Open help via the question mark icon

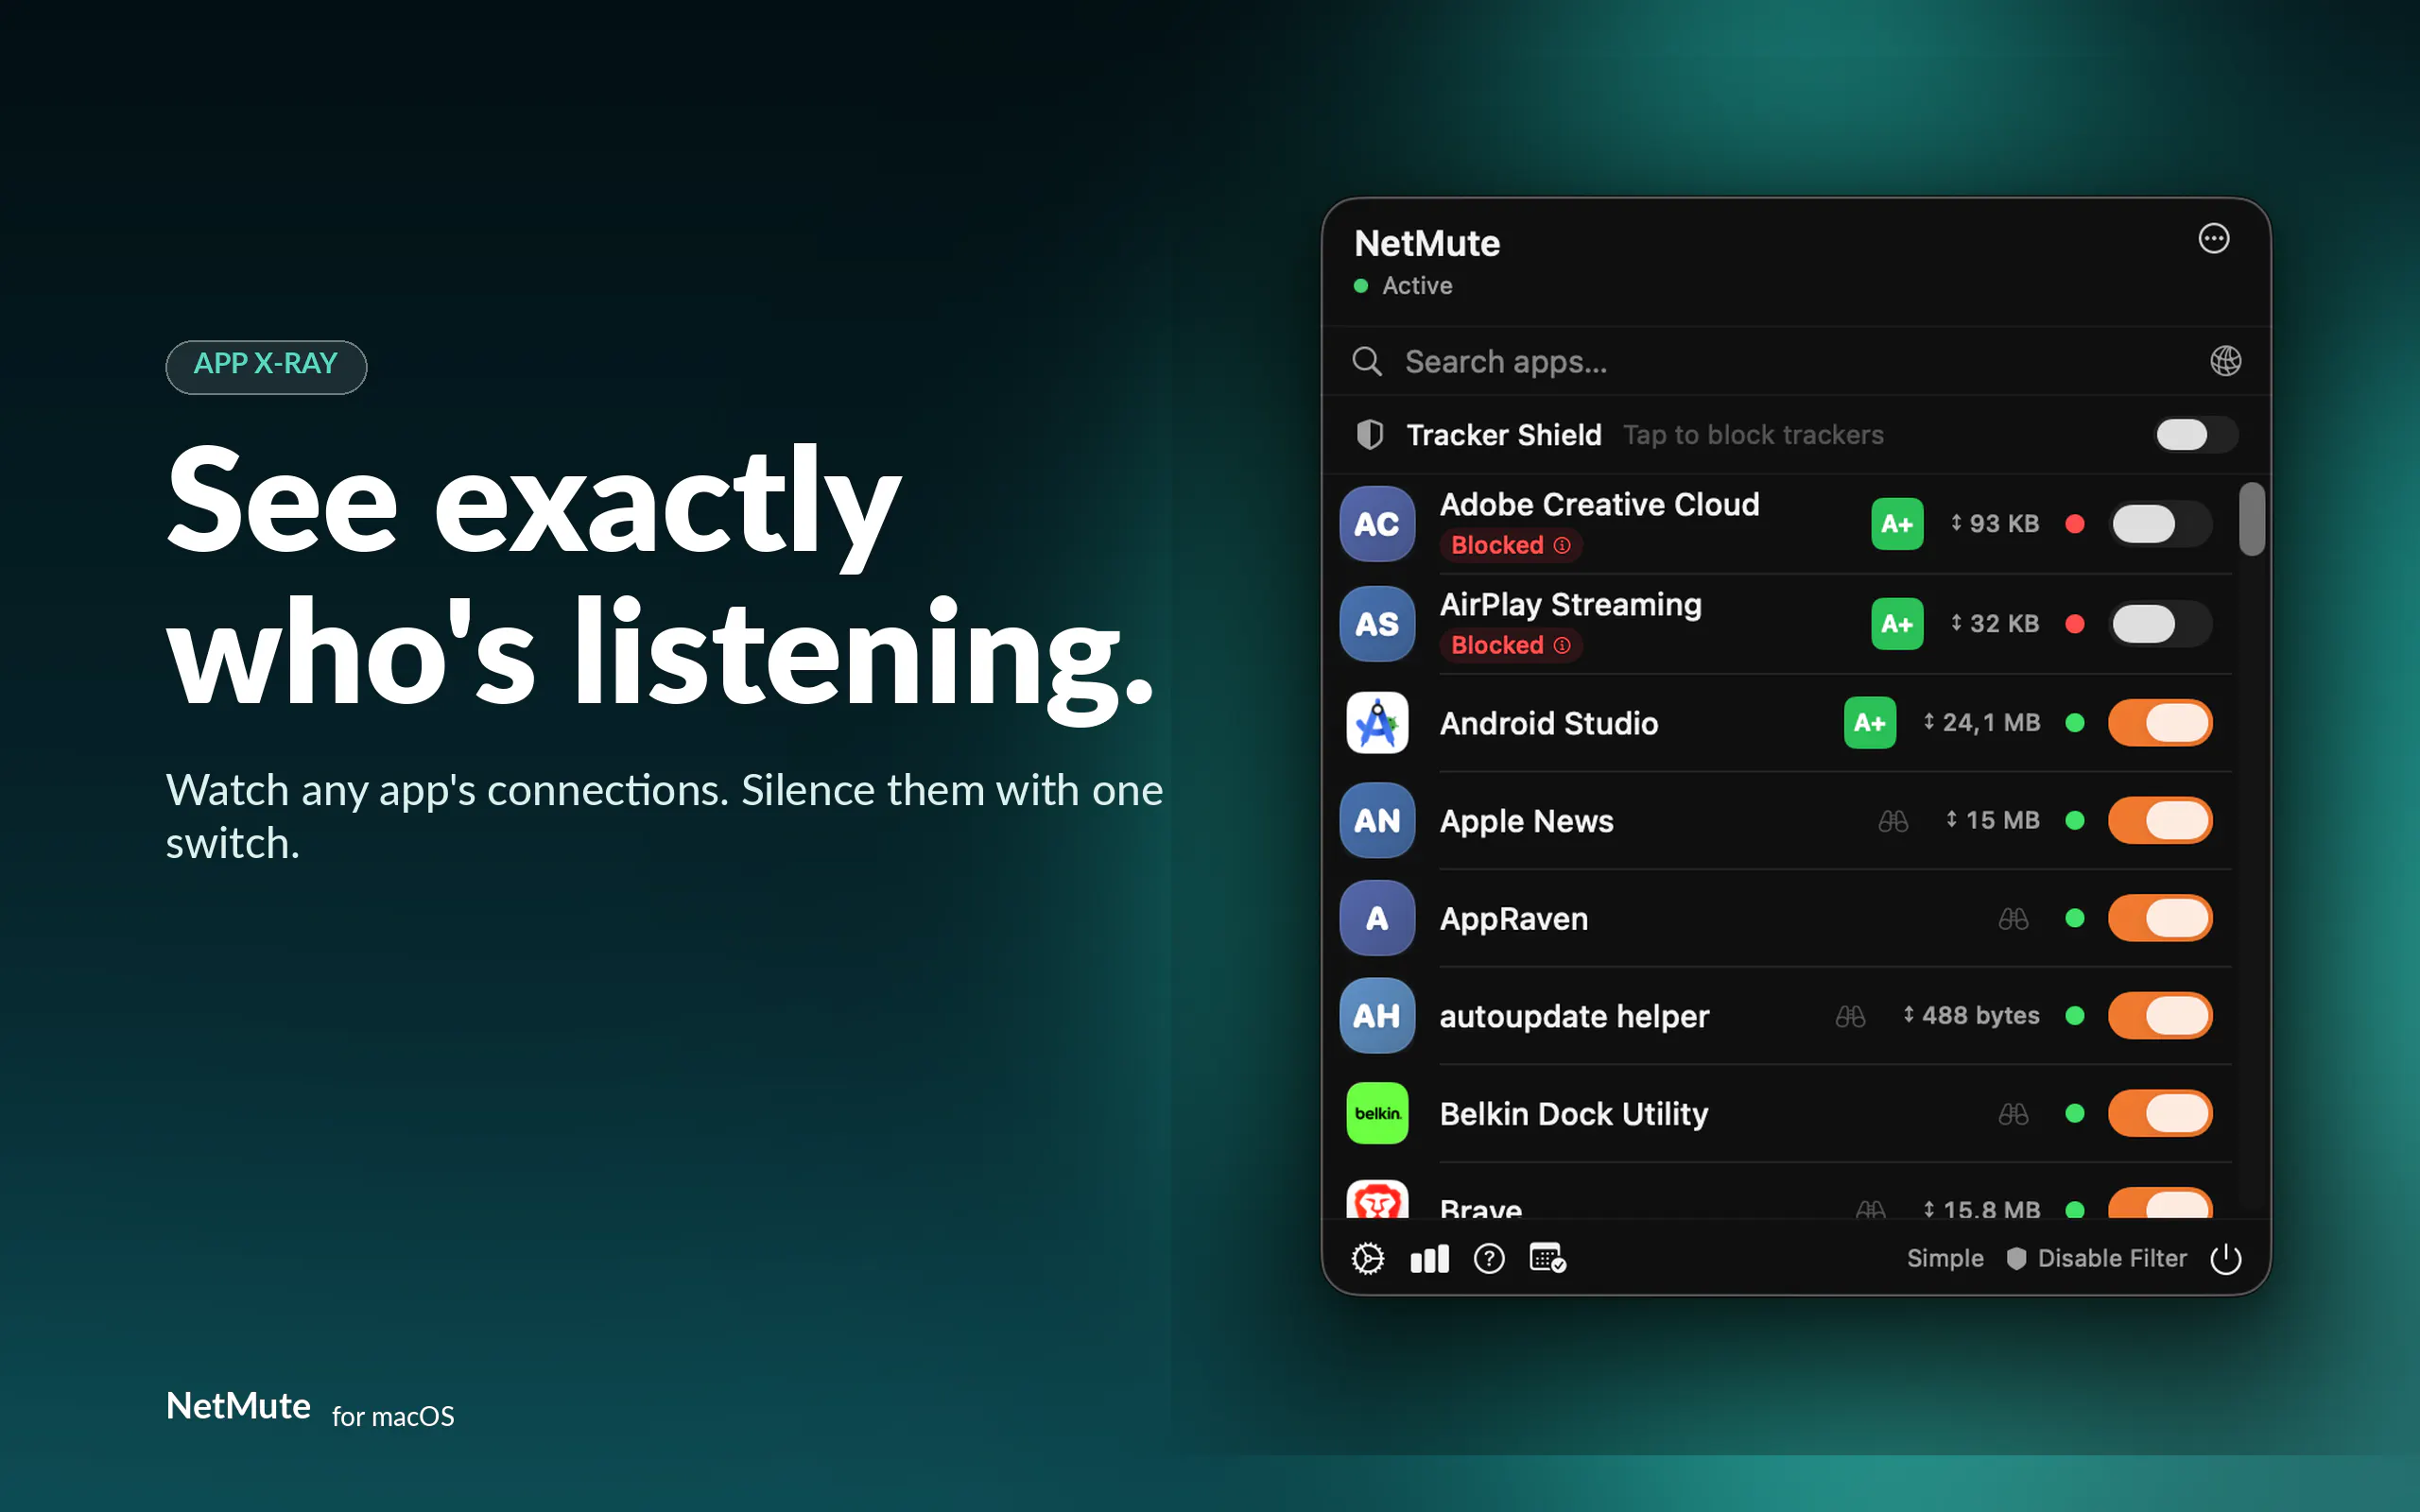(x=1489, y=1258)
